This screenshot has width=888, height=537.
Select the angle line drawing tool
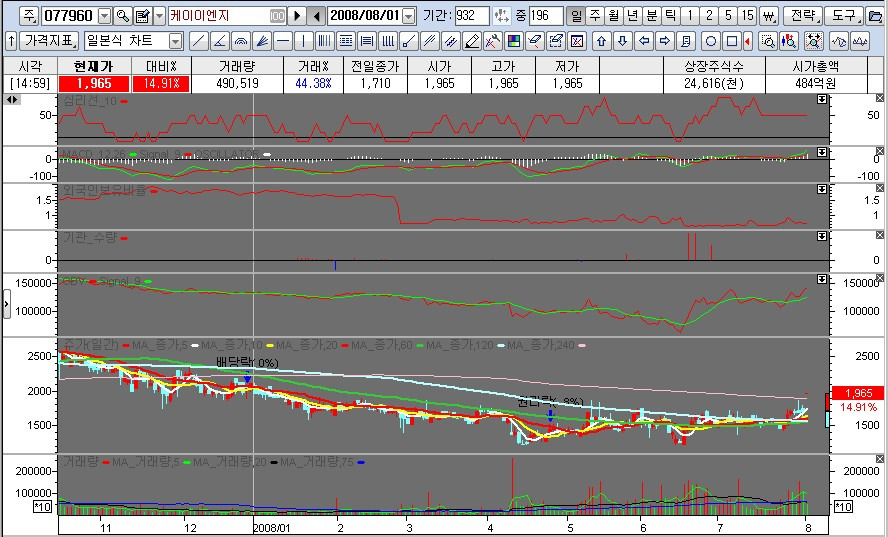click(220, 41)
